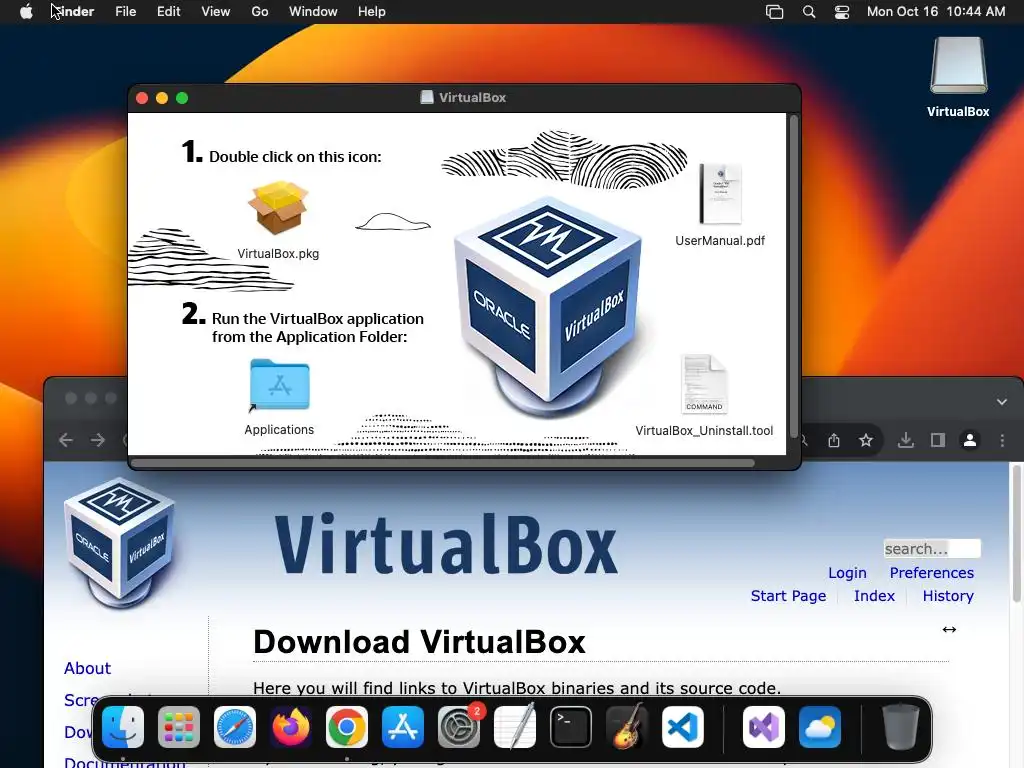1024x768 pixels.
Task: Open Visual Studio Code from the Dock
Action: point(682,727)
